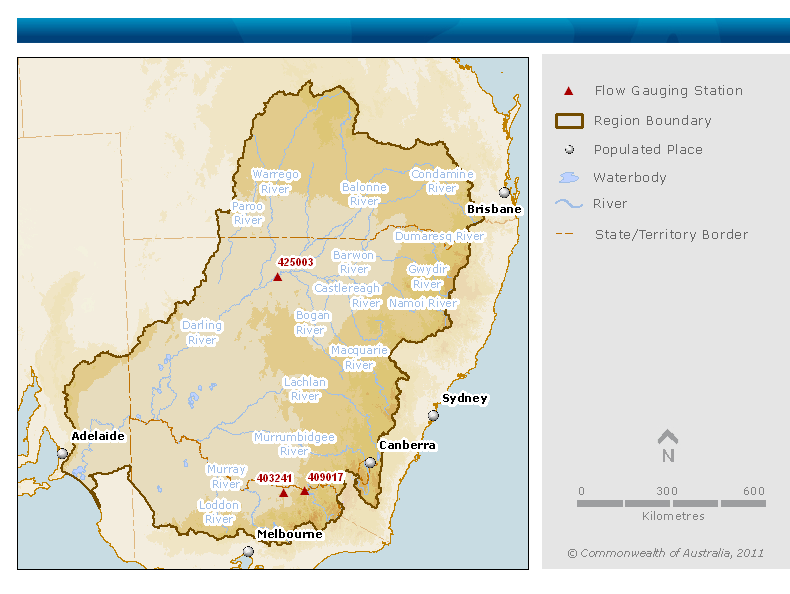Click the Region Boundary legend rectangle
790x594 pixels.
tap(569, 121)
